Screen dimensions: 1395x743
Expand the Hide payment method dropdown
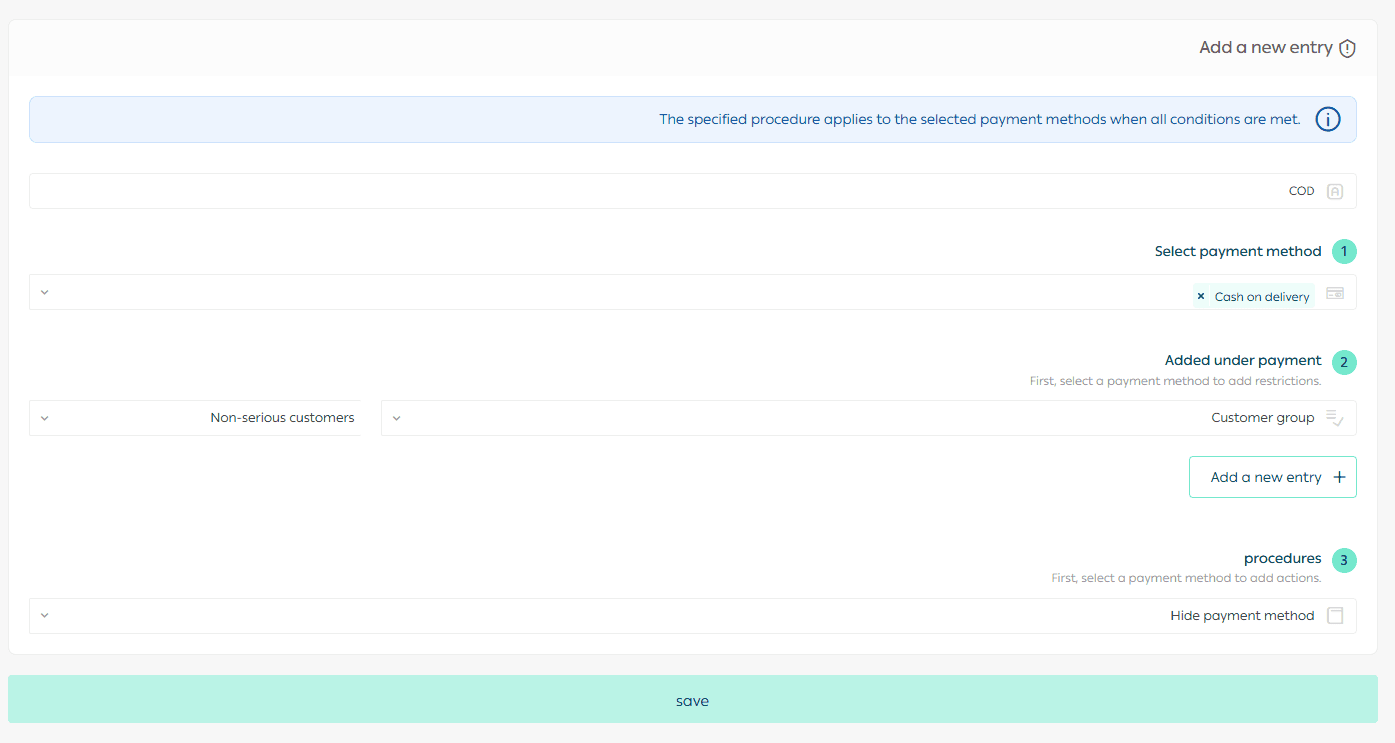[x=45, y=616]
